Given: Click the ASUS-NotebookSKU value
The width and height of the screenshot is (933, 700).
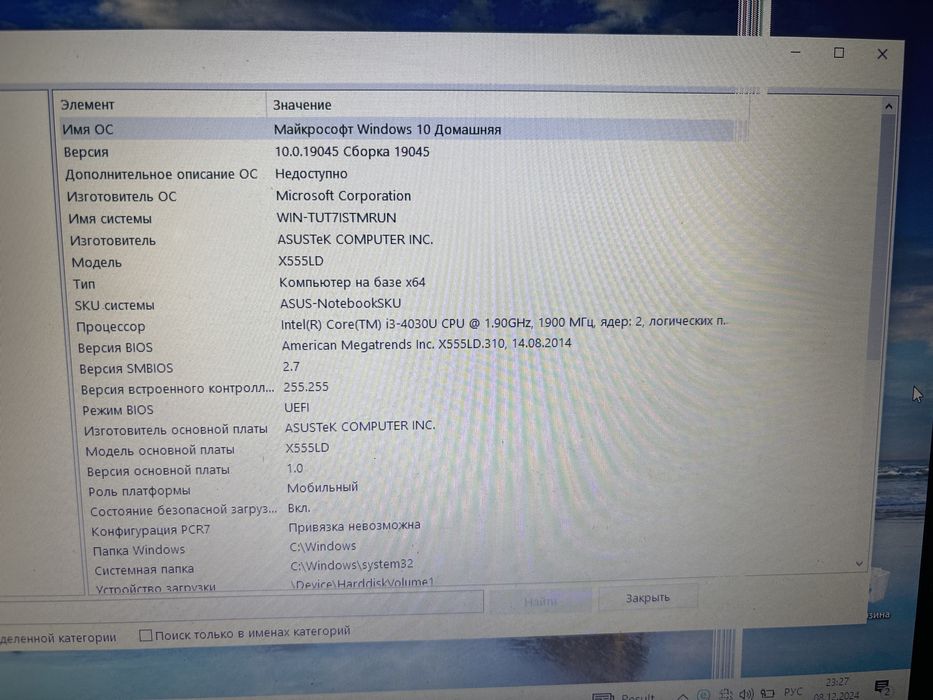Looking at the screenshot, I should point(340,303).
